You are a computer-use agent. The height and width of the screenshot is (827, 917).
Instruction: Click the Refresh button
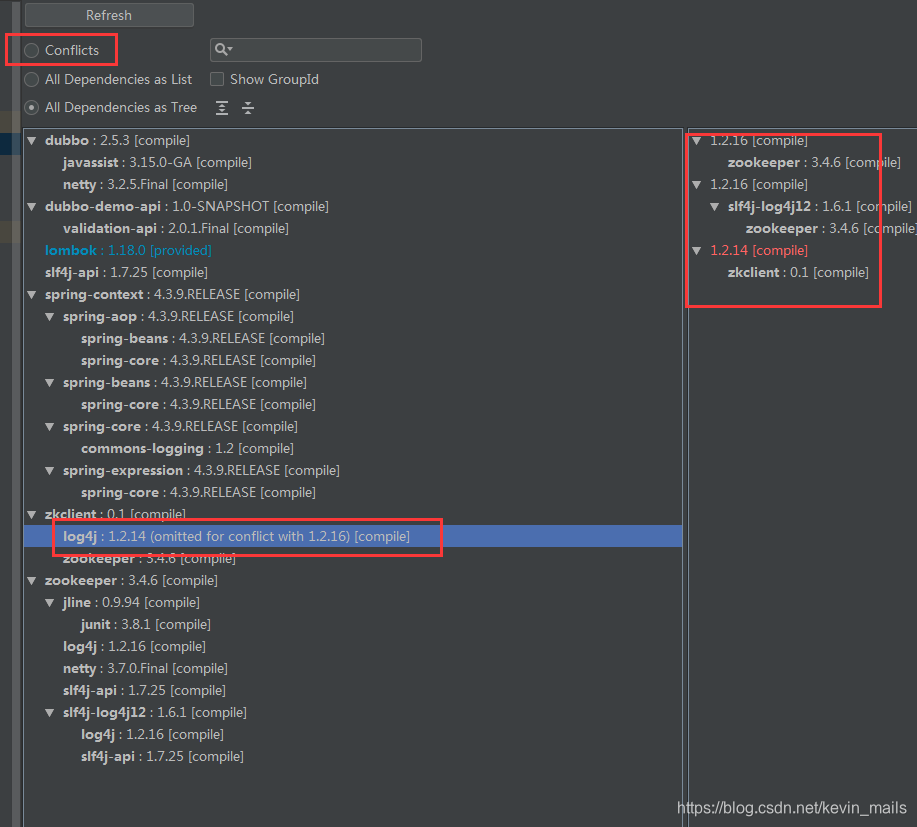pos(109,15)
